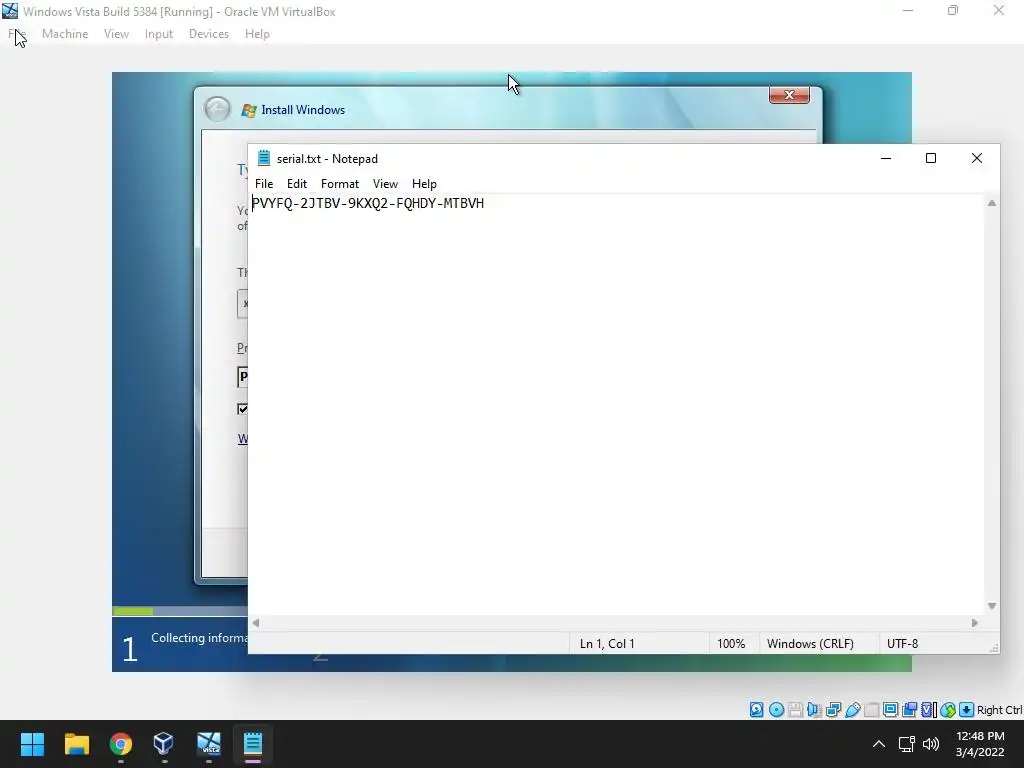Open the Notepad Format menu
1024x768 pixels.
pyautogui.click(x=340, y=184)
